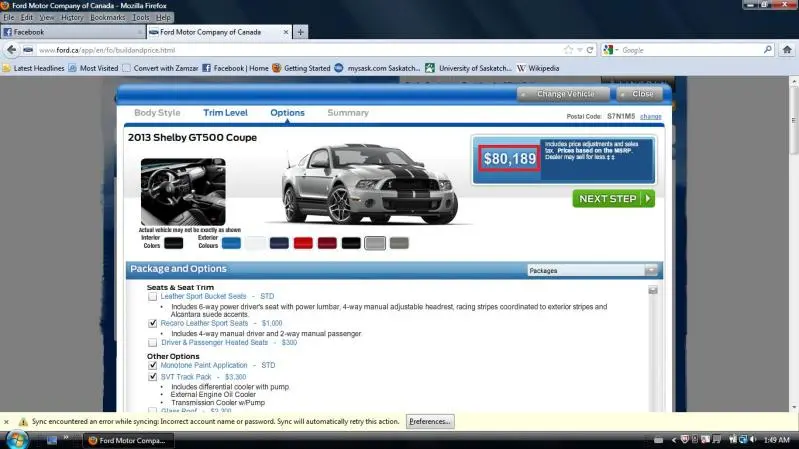Click the $80,189 total price
799x449 pixels.
(510, 159)
